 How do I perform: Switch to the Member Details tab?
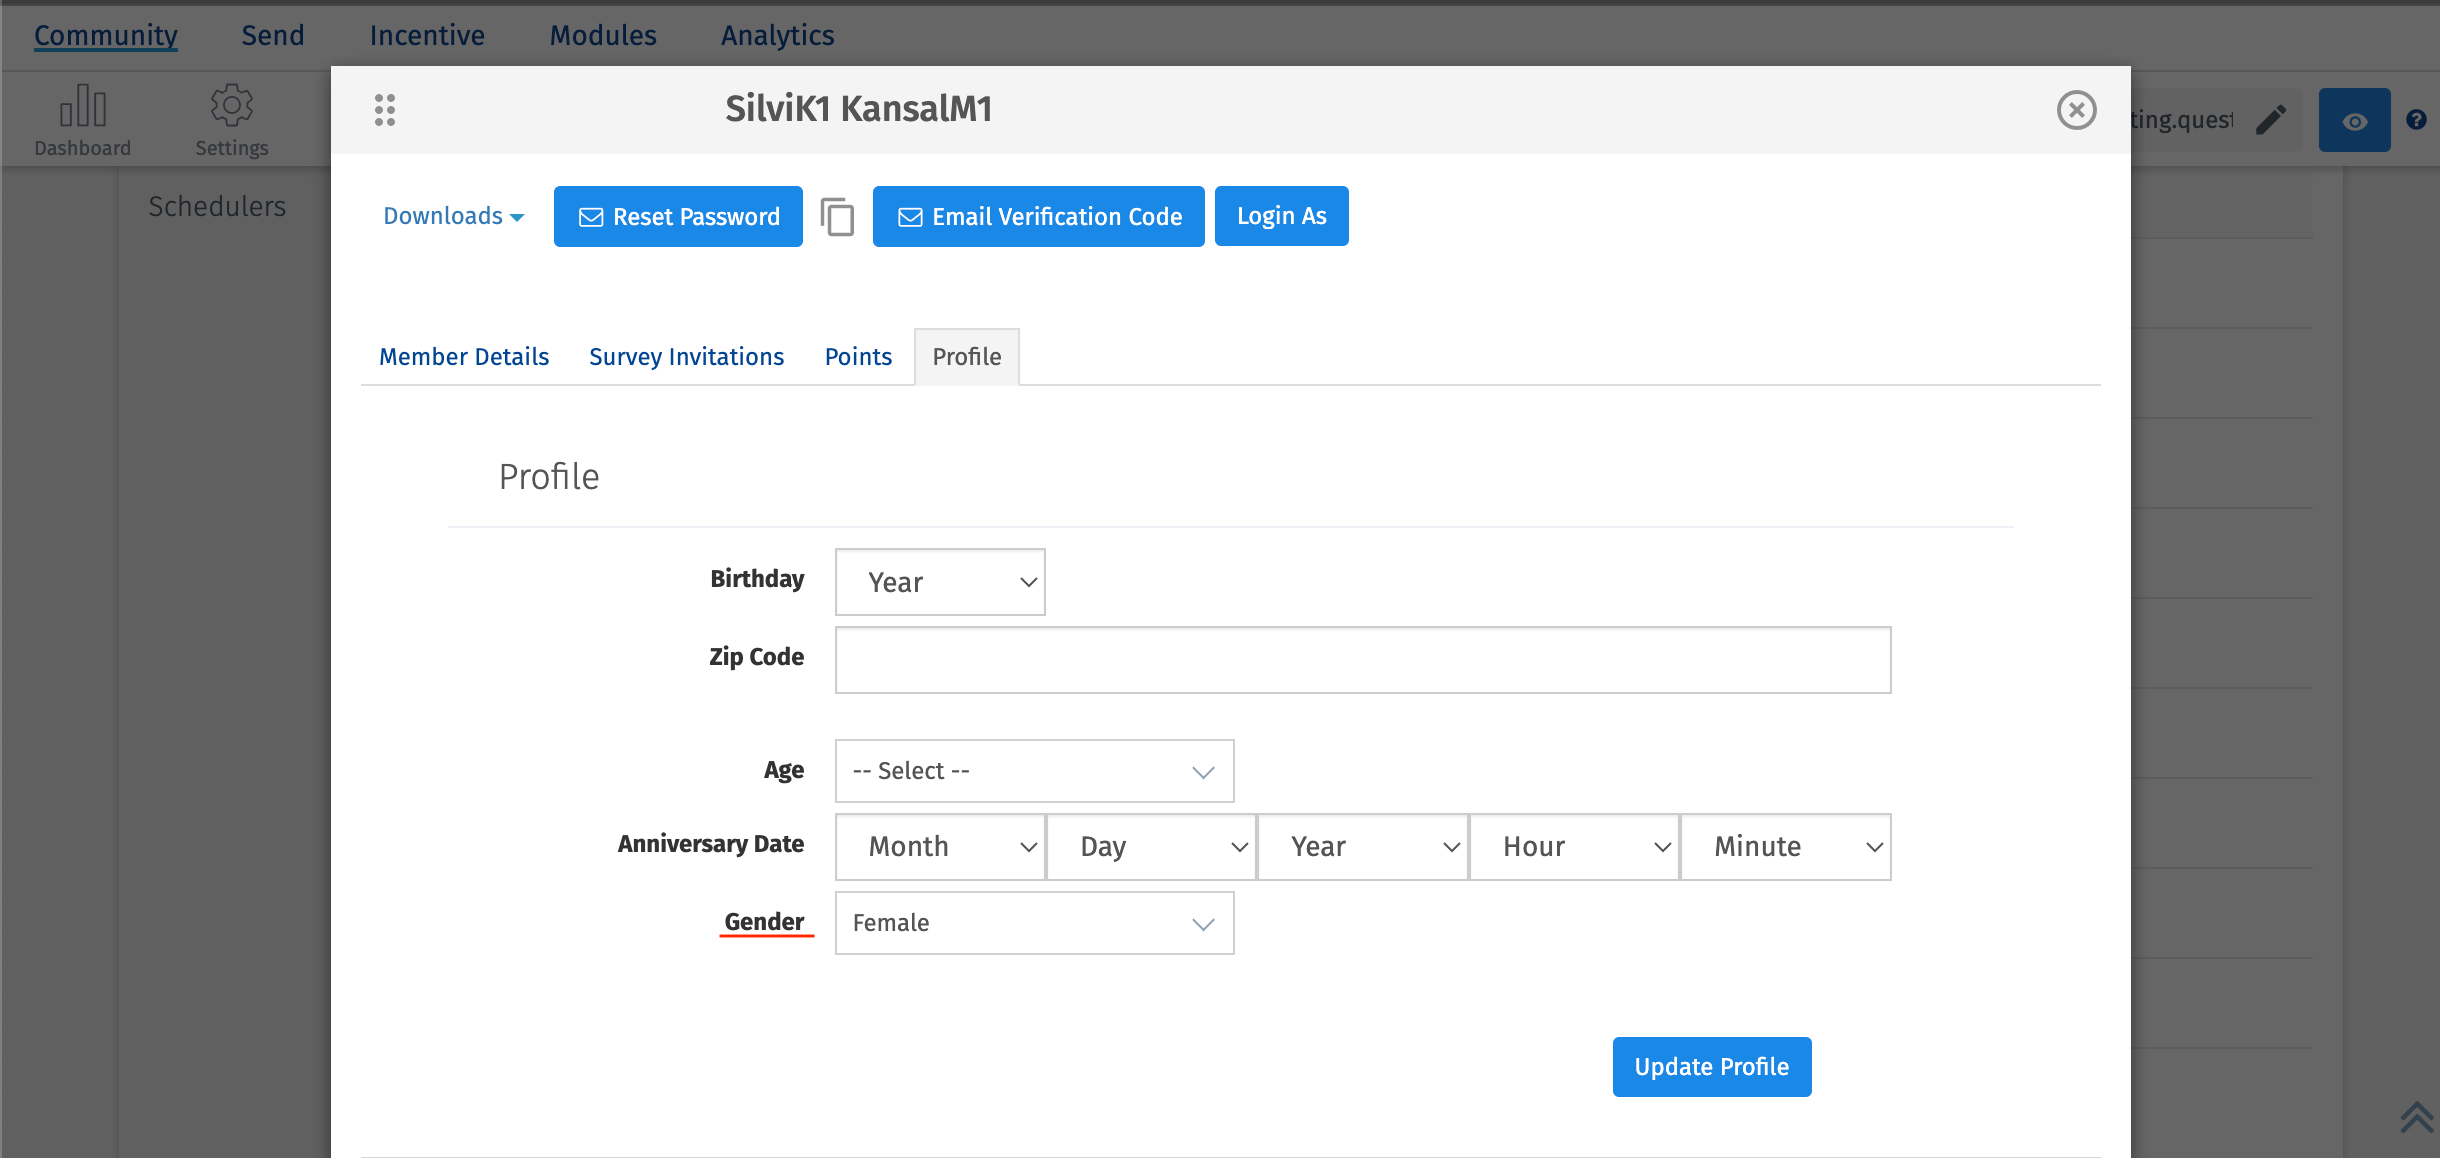pos(464,357)
